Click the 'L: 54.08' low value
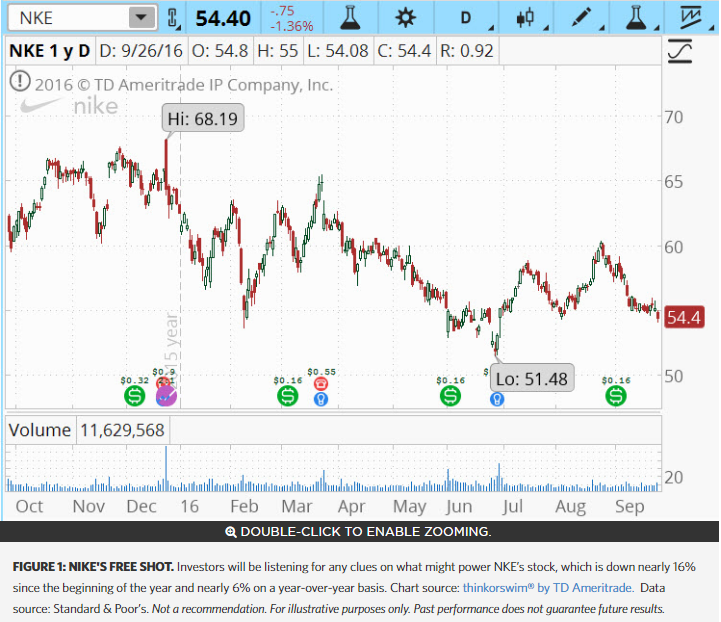Viewport: 721px width, 622px height. tap(338, 51)
